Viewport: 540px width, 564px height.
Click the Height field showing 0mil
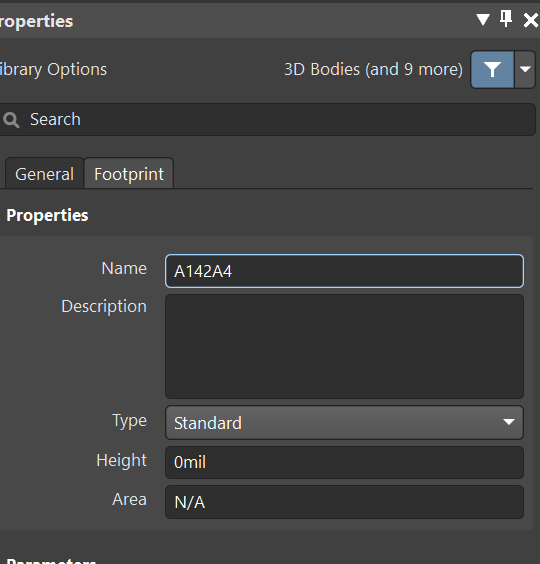pos(344,462)
